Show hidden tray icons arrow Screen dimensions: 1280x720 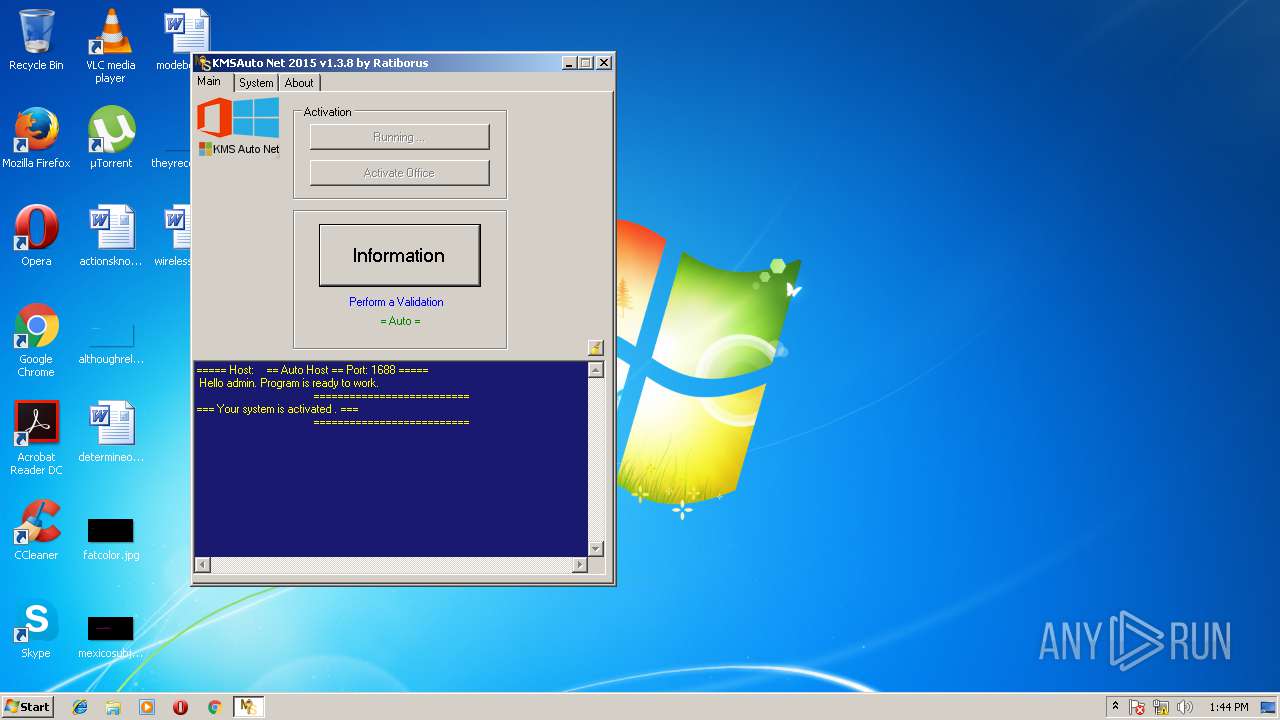pyautogui.click(x=1115, y=706)
